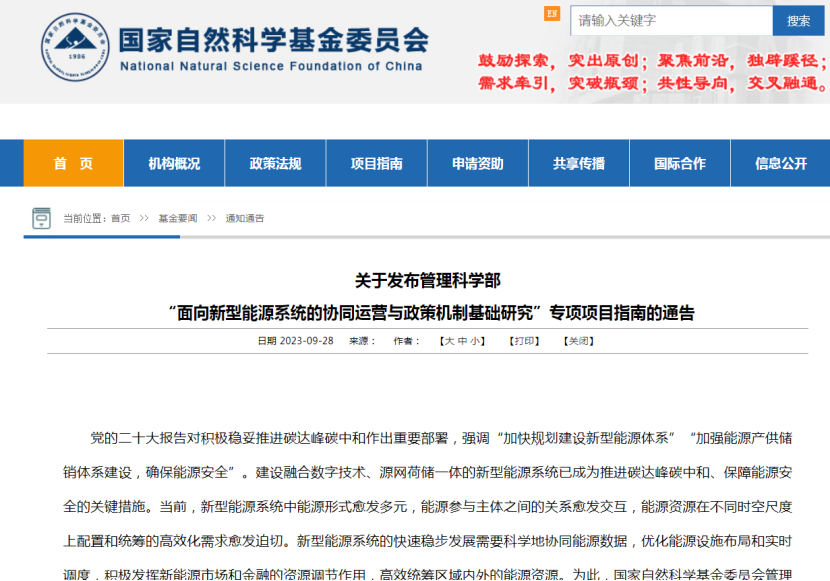Screen dimensions: 830x581
Task: Open the 首页 home tab
Action: 73,163
